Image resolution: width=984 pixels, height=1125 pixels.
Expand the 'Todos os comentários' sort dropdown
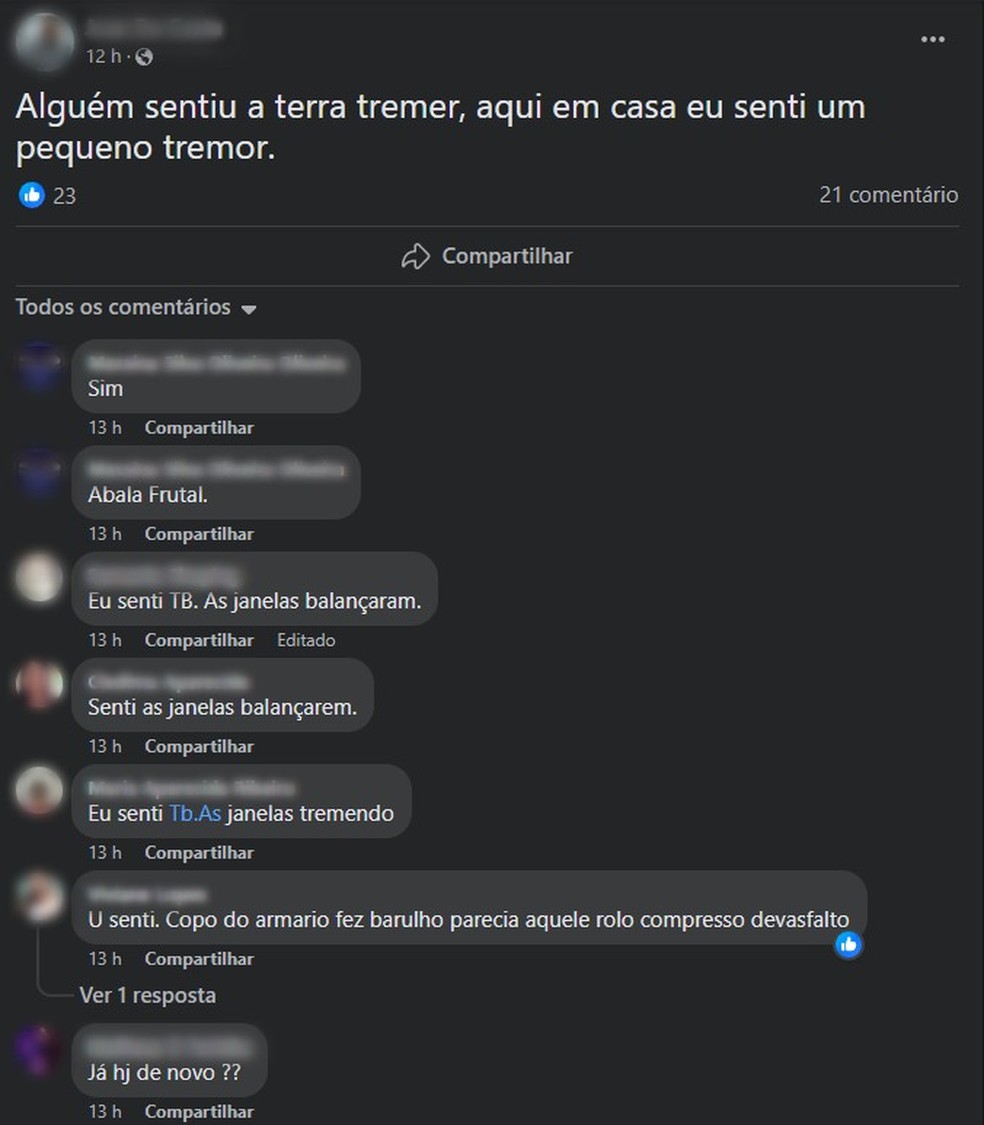tap(136, 307)
